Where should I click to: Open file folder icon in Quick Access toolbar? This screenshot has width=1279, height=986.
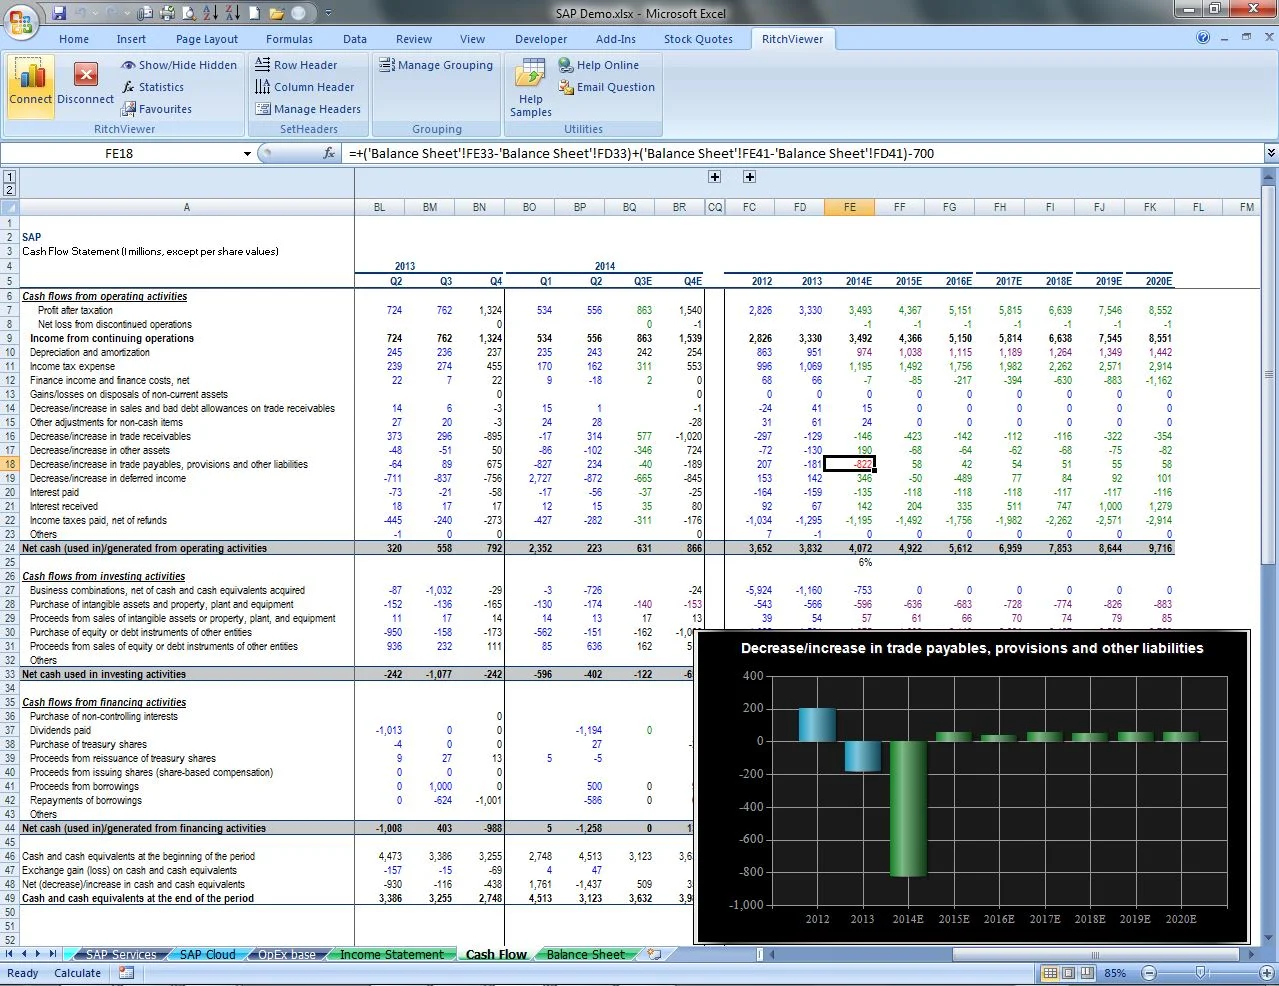pyautogui.click(x=277, y=13)
